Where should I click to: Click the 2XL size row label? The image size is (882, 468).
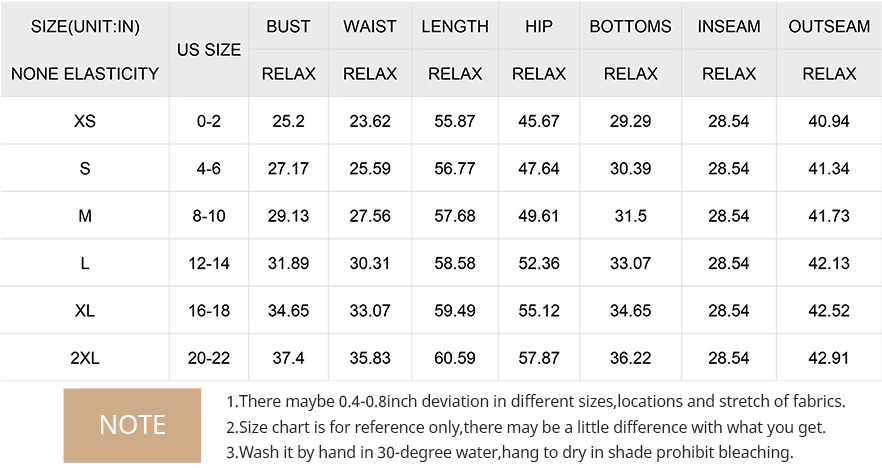(85, 358)
